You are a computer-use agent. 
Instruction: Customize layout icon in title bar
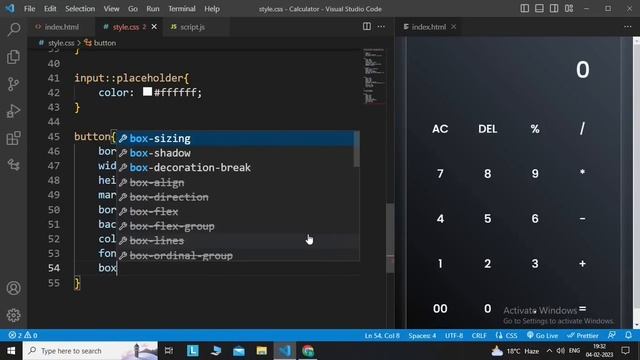(569, 9)
